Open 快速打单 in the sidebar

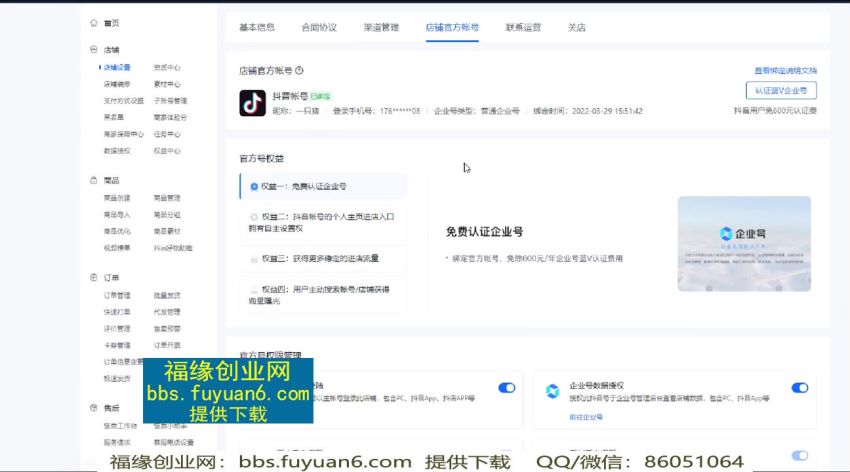tap(117, 312)
